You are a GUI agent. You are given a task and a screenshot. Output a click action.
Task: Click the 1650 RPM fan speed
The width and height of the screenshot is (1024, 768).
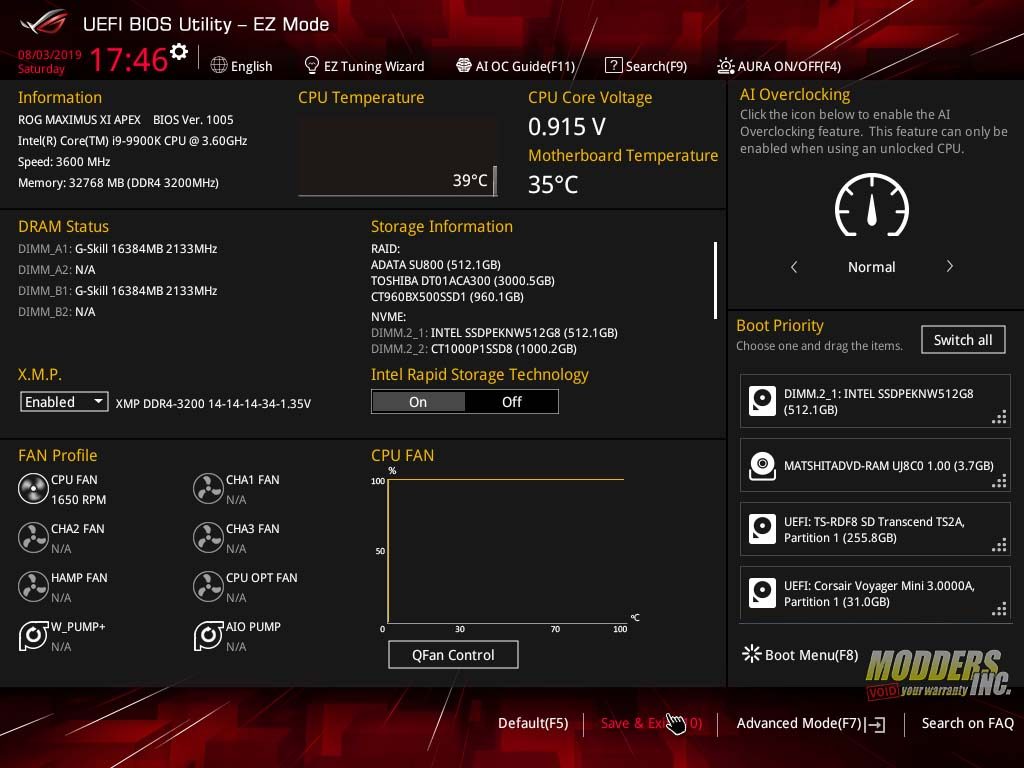(78, 500)
